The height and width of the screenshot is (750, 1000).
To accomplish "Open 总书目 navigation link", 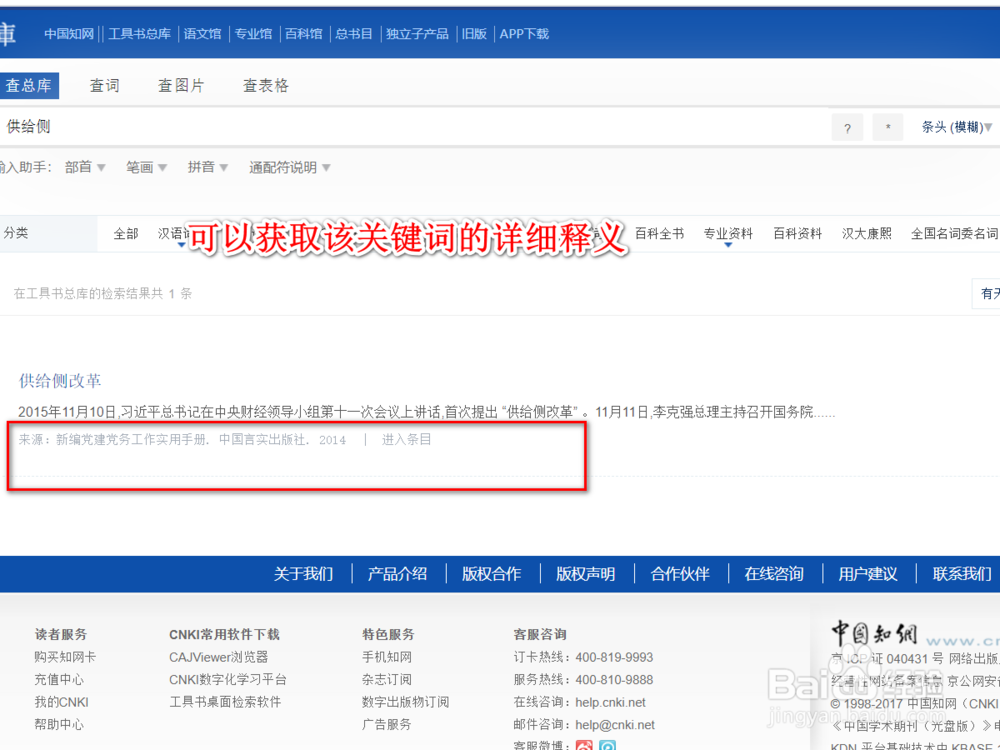I will [354, 34].
